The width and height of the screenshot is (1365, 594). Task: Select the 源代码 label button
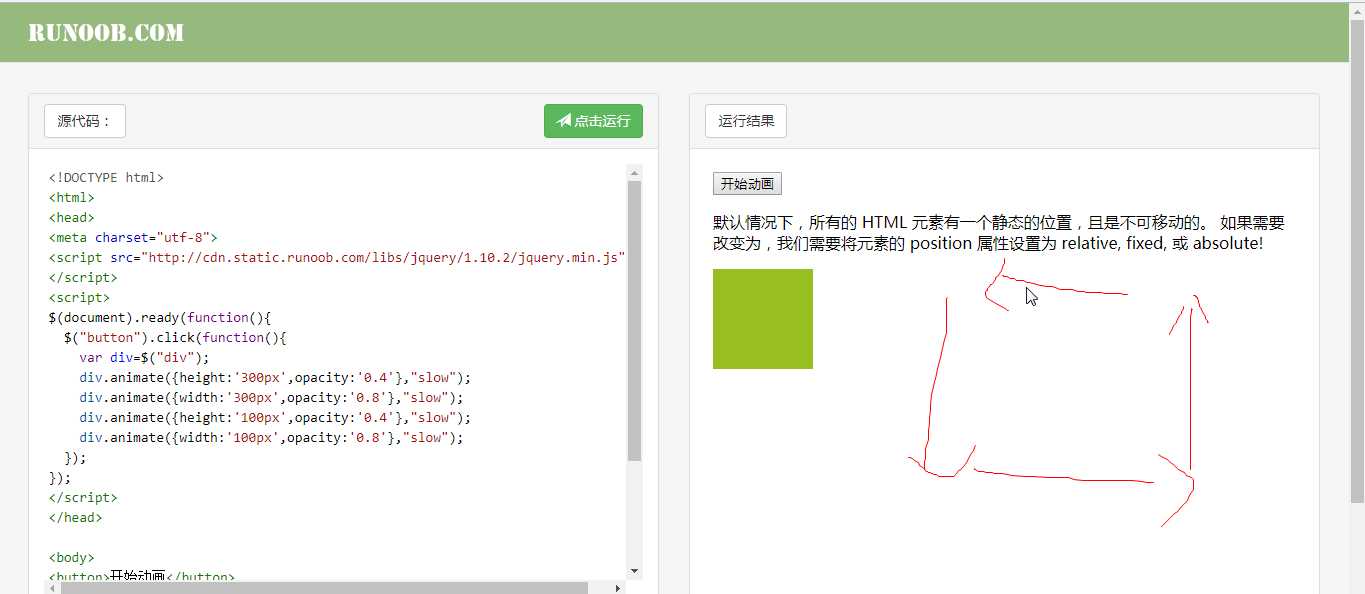click(85, 121)
